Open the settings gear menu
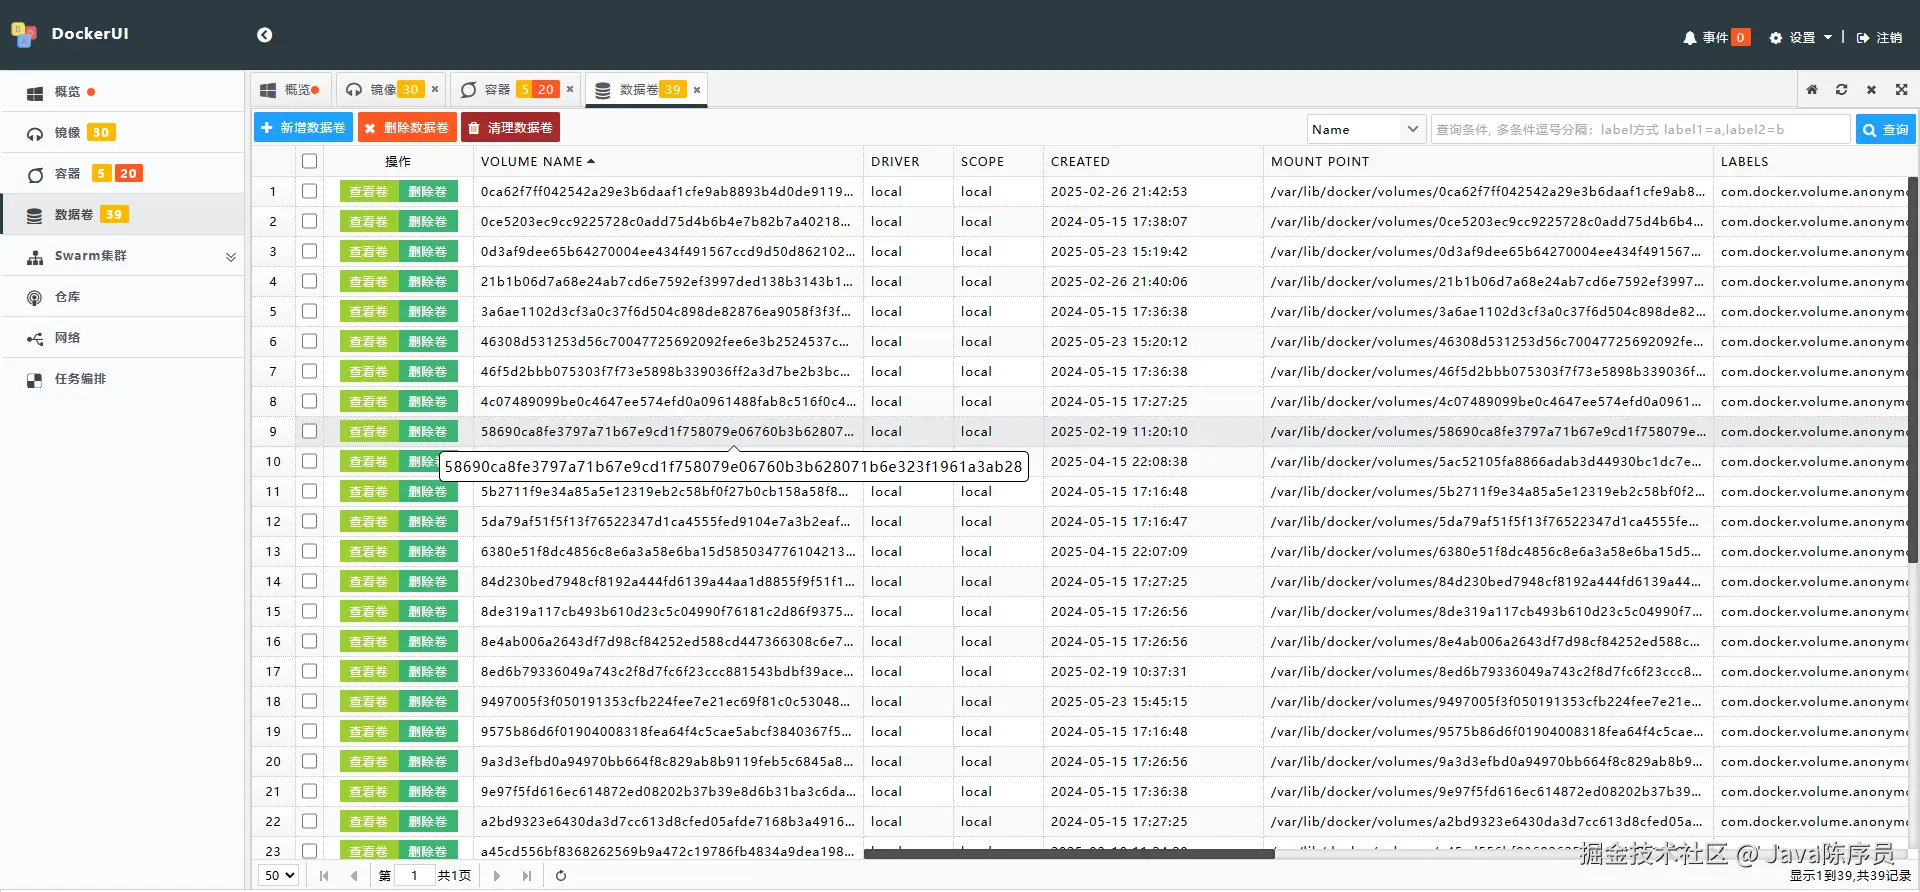Viewport: 1920px width, 892px height. pyautogui.click(x=1801, y=38)
